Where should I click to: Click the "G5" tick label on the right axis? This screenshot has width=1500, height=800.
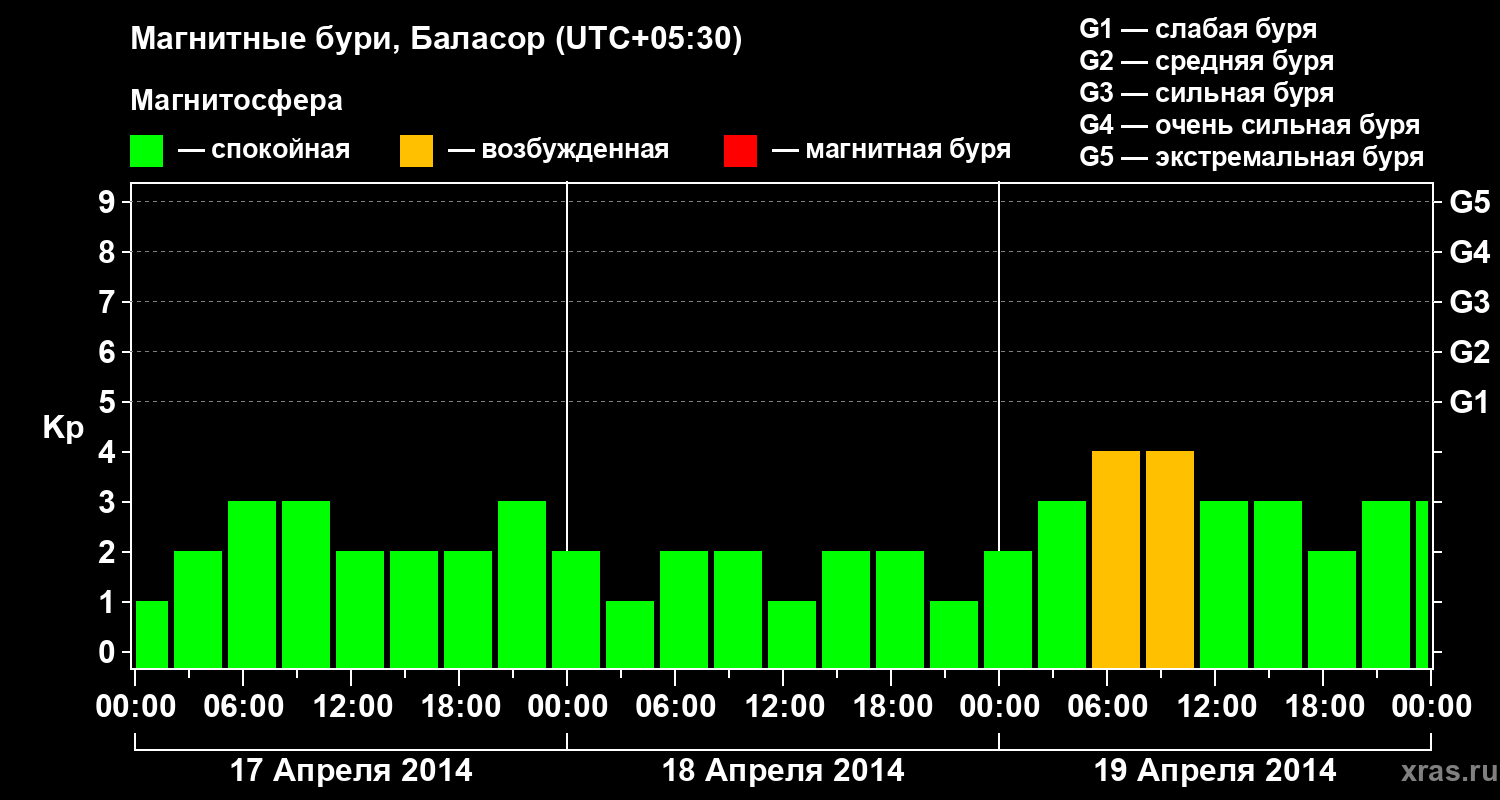coord(1469,202)
